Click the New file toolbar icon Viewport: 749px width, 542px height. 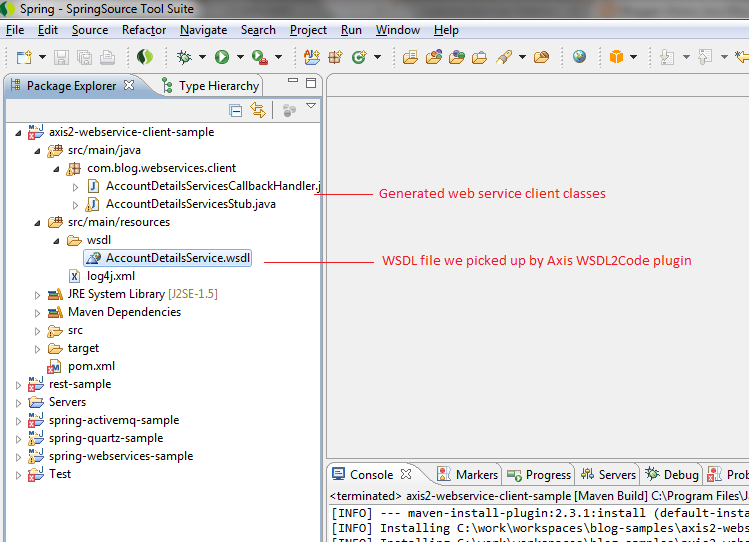[x=24, y=57]
